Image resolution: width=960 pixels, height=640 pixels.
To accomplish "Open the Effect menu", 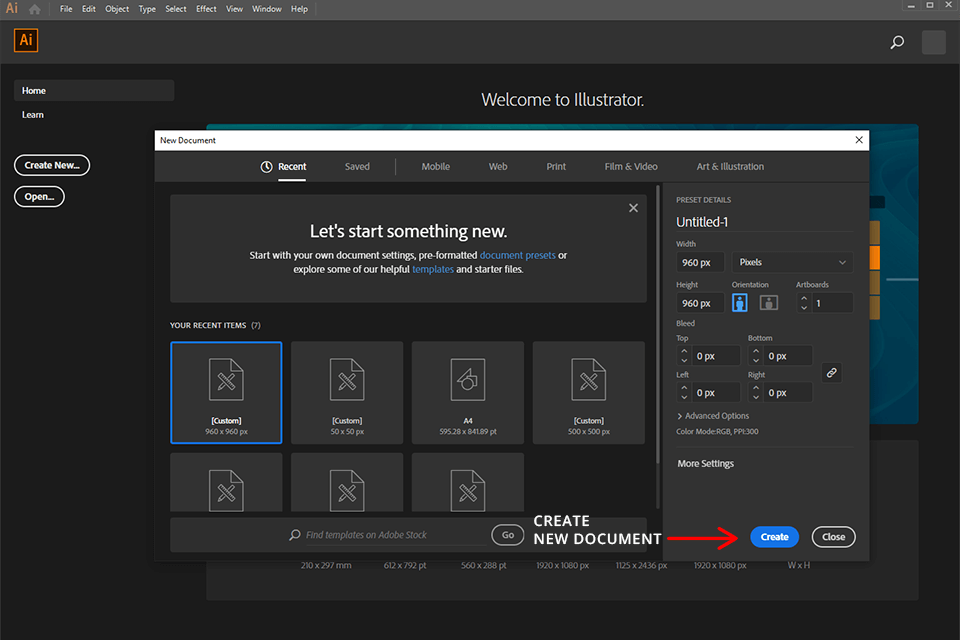I will 206,8.
